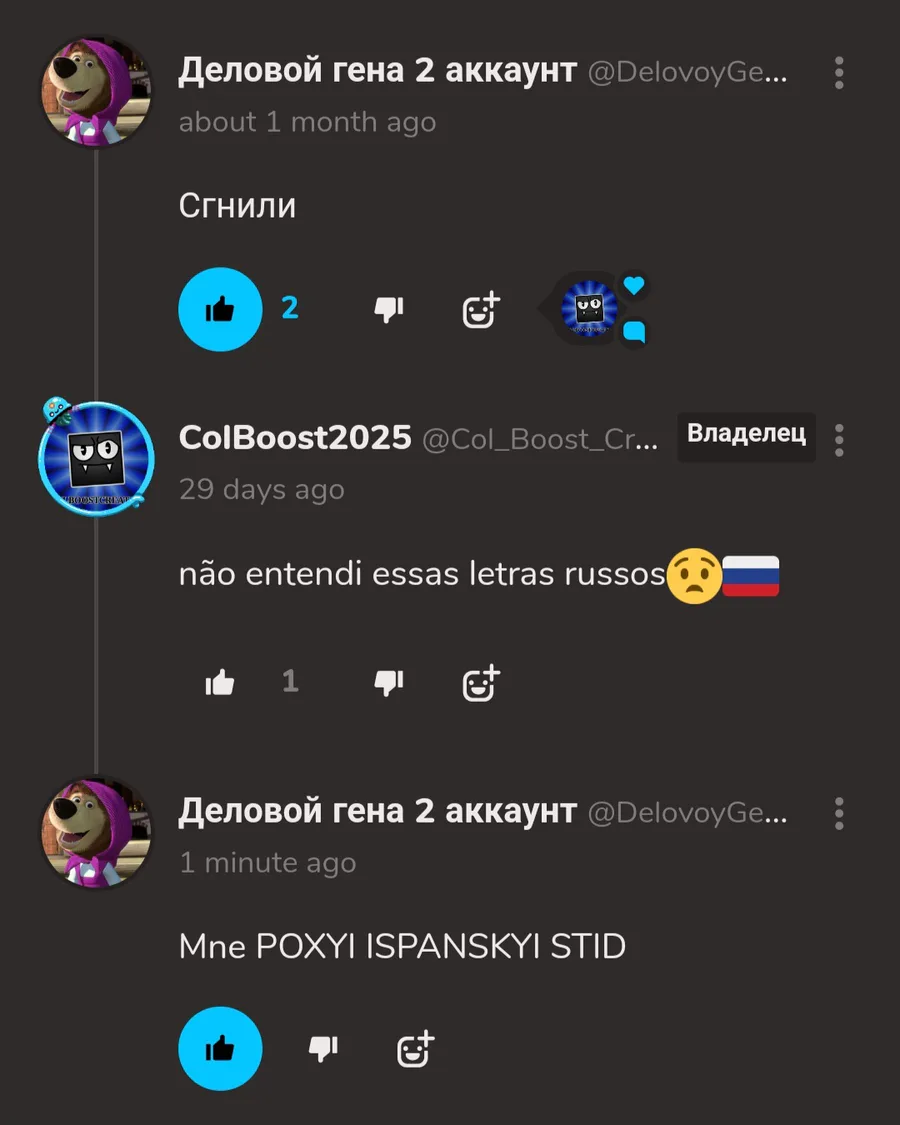Add a sticker reaction to the ColBoost2025 comment
The image size is (900, 1125).
[x=481, y=682]
